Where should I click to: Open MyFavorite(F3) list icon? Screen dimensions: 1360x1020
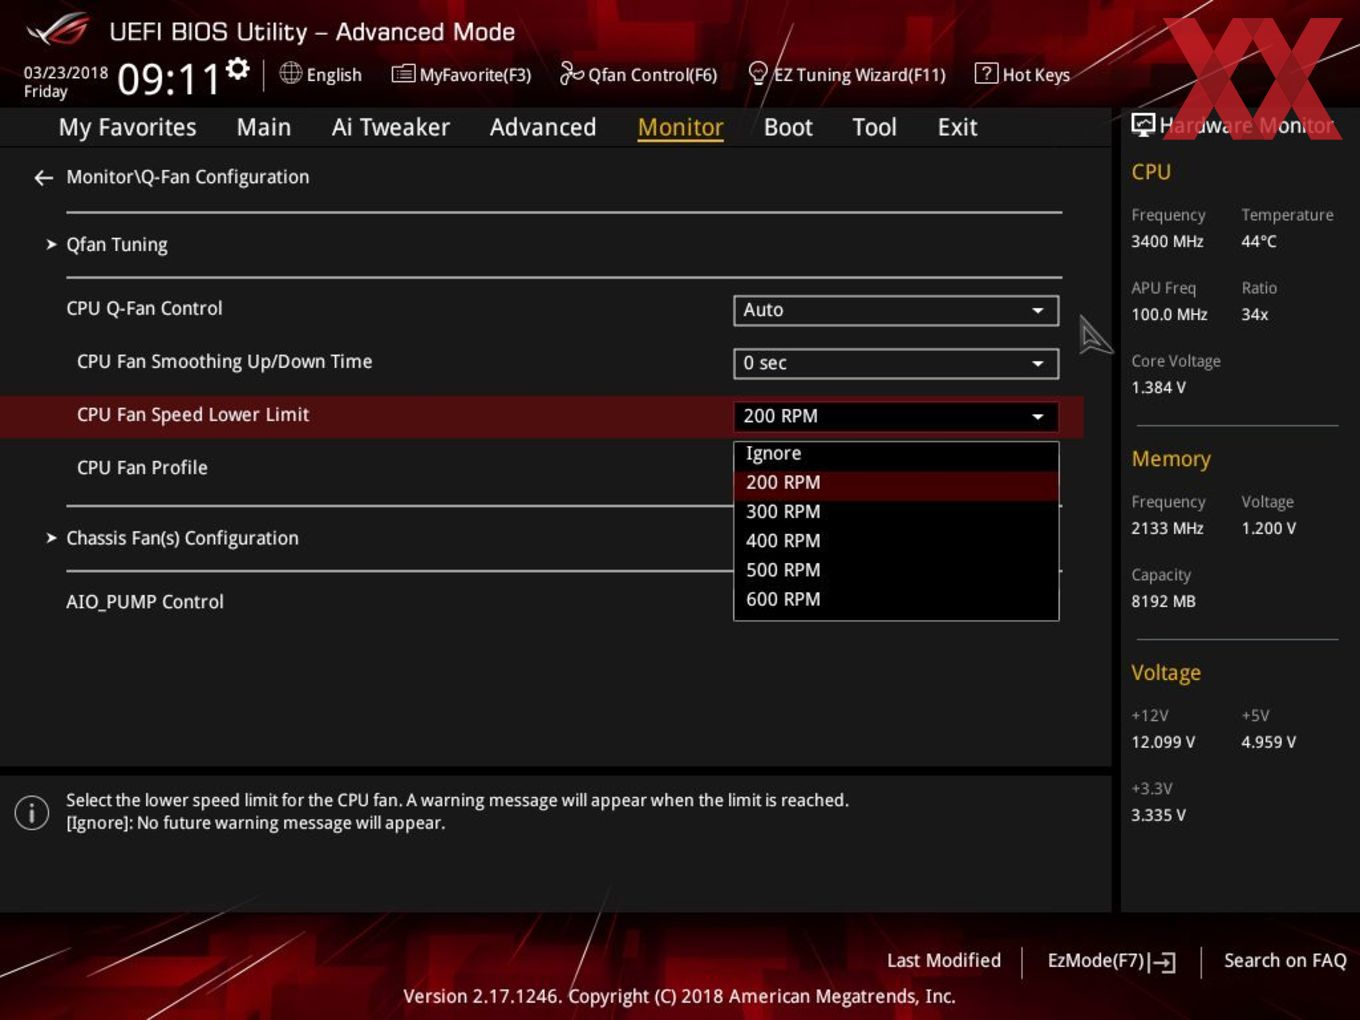403,74
